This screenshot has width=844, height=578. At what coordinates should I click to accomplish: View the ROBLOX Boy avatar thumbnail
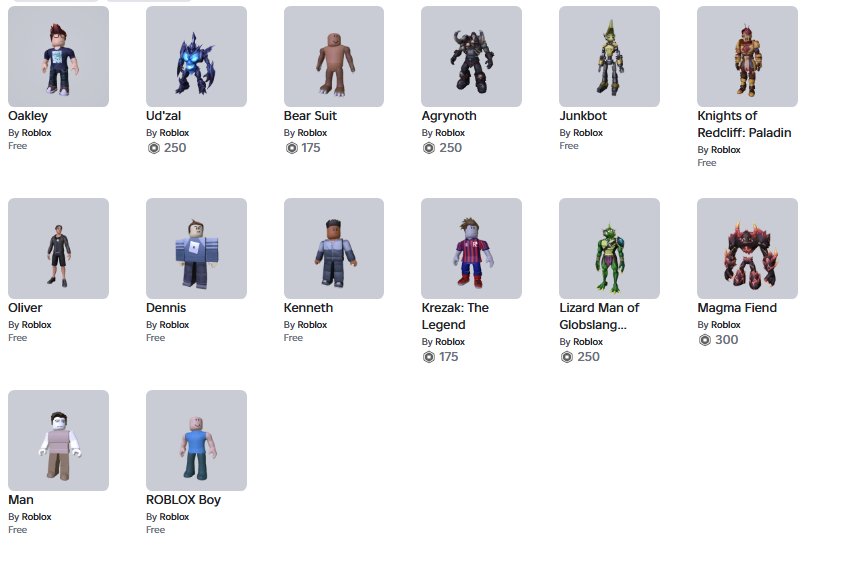[196, 440]
